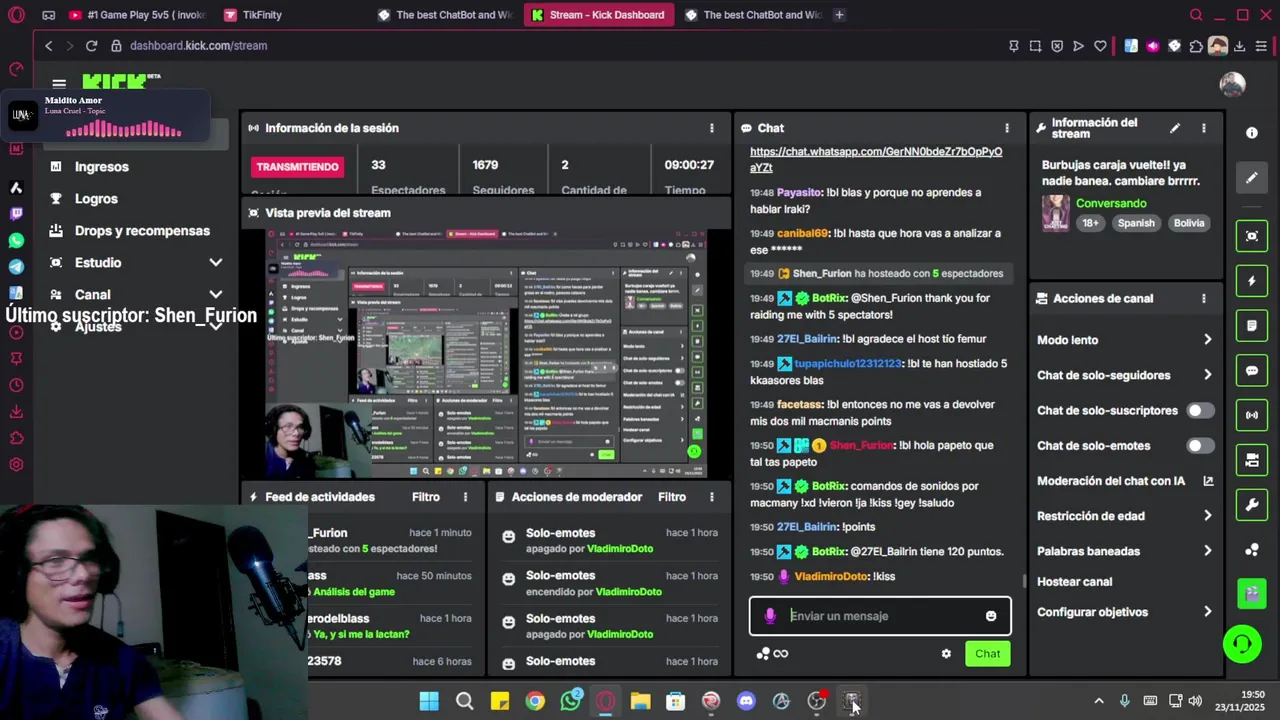
Task: Click the dashboard.kick.com address bar
Action: tap(198, 46)
